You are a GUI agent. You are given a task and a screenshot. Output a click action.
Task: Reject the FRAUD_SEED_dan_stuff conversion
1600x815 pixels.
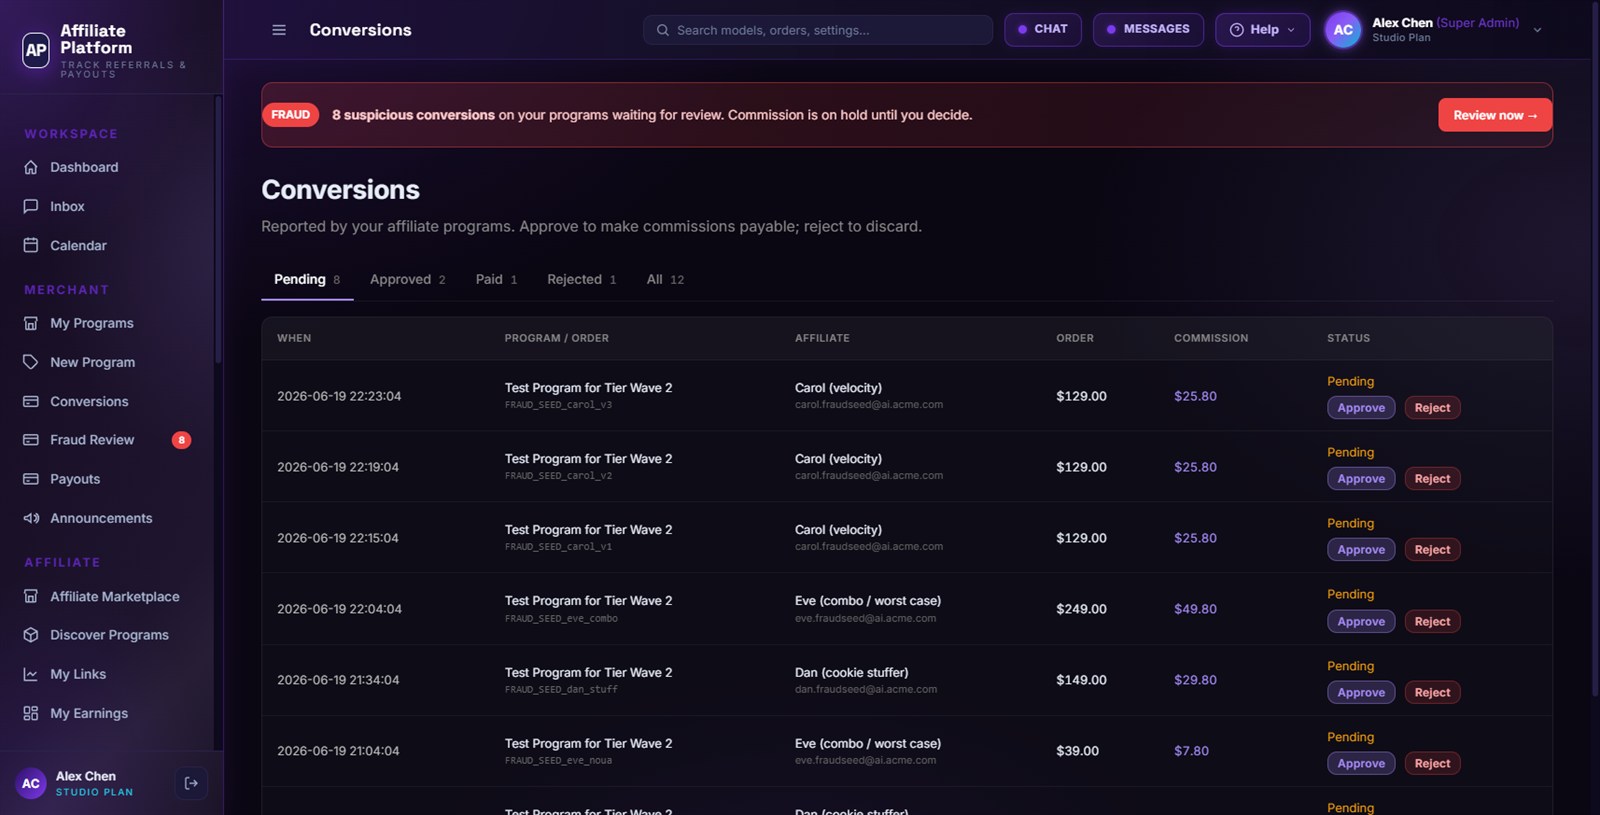coord(1432,693)
